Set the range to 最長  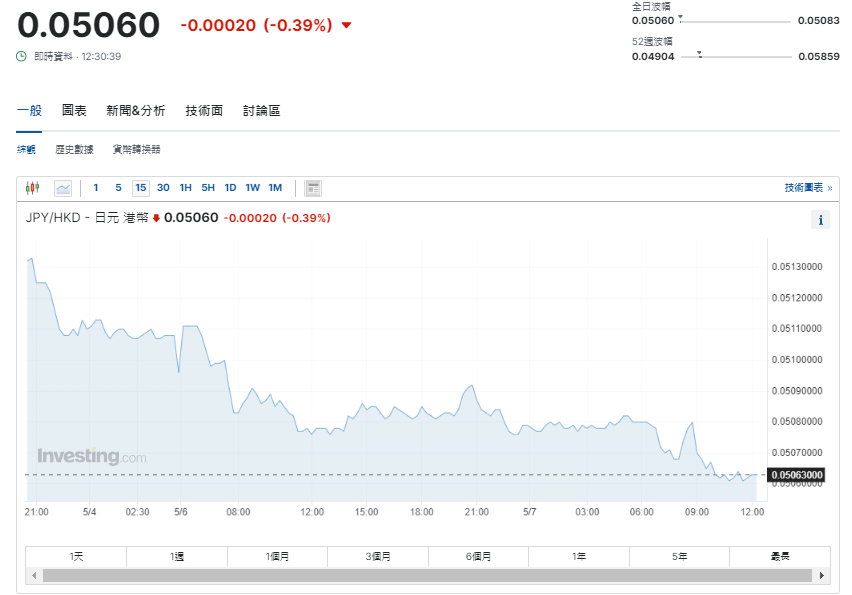click(x=779, y=556)
